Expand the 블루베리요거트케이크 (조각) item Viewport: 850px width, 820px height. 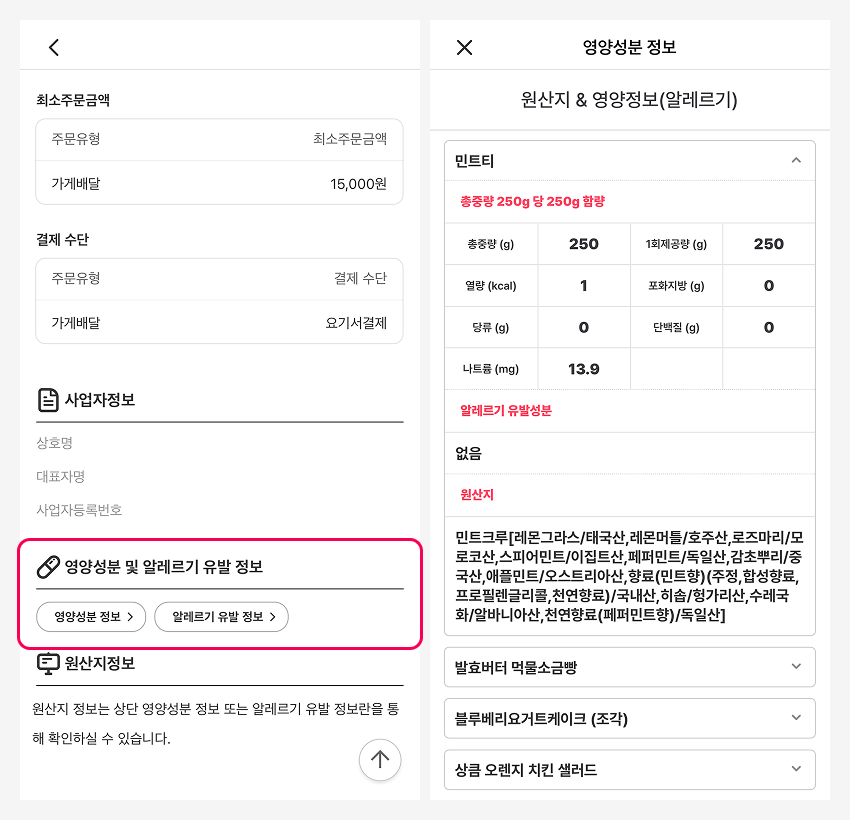click(629, 719)
